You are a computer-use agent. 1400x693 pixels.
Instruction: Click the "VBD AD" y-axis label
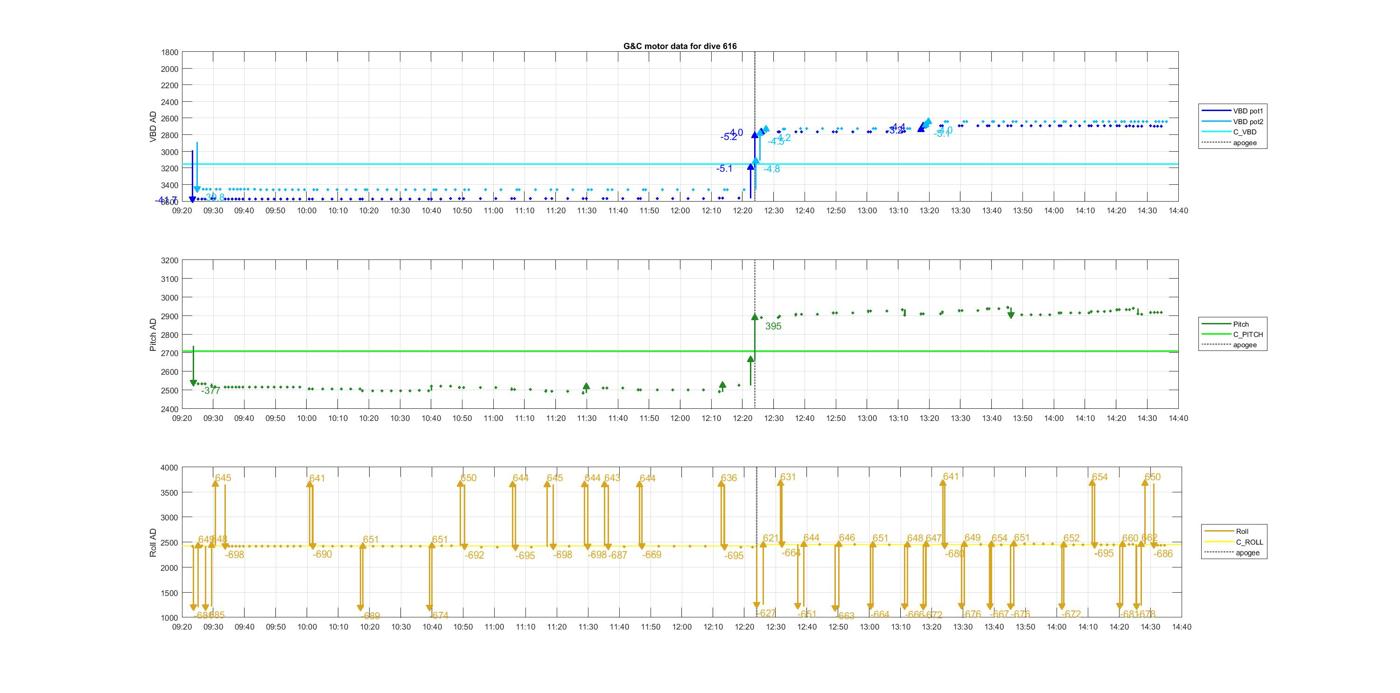[153, 126]
